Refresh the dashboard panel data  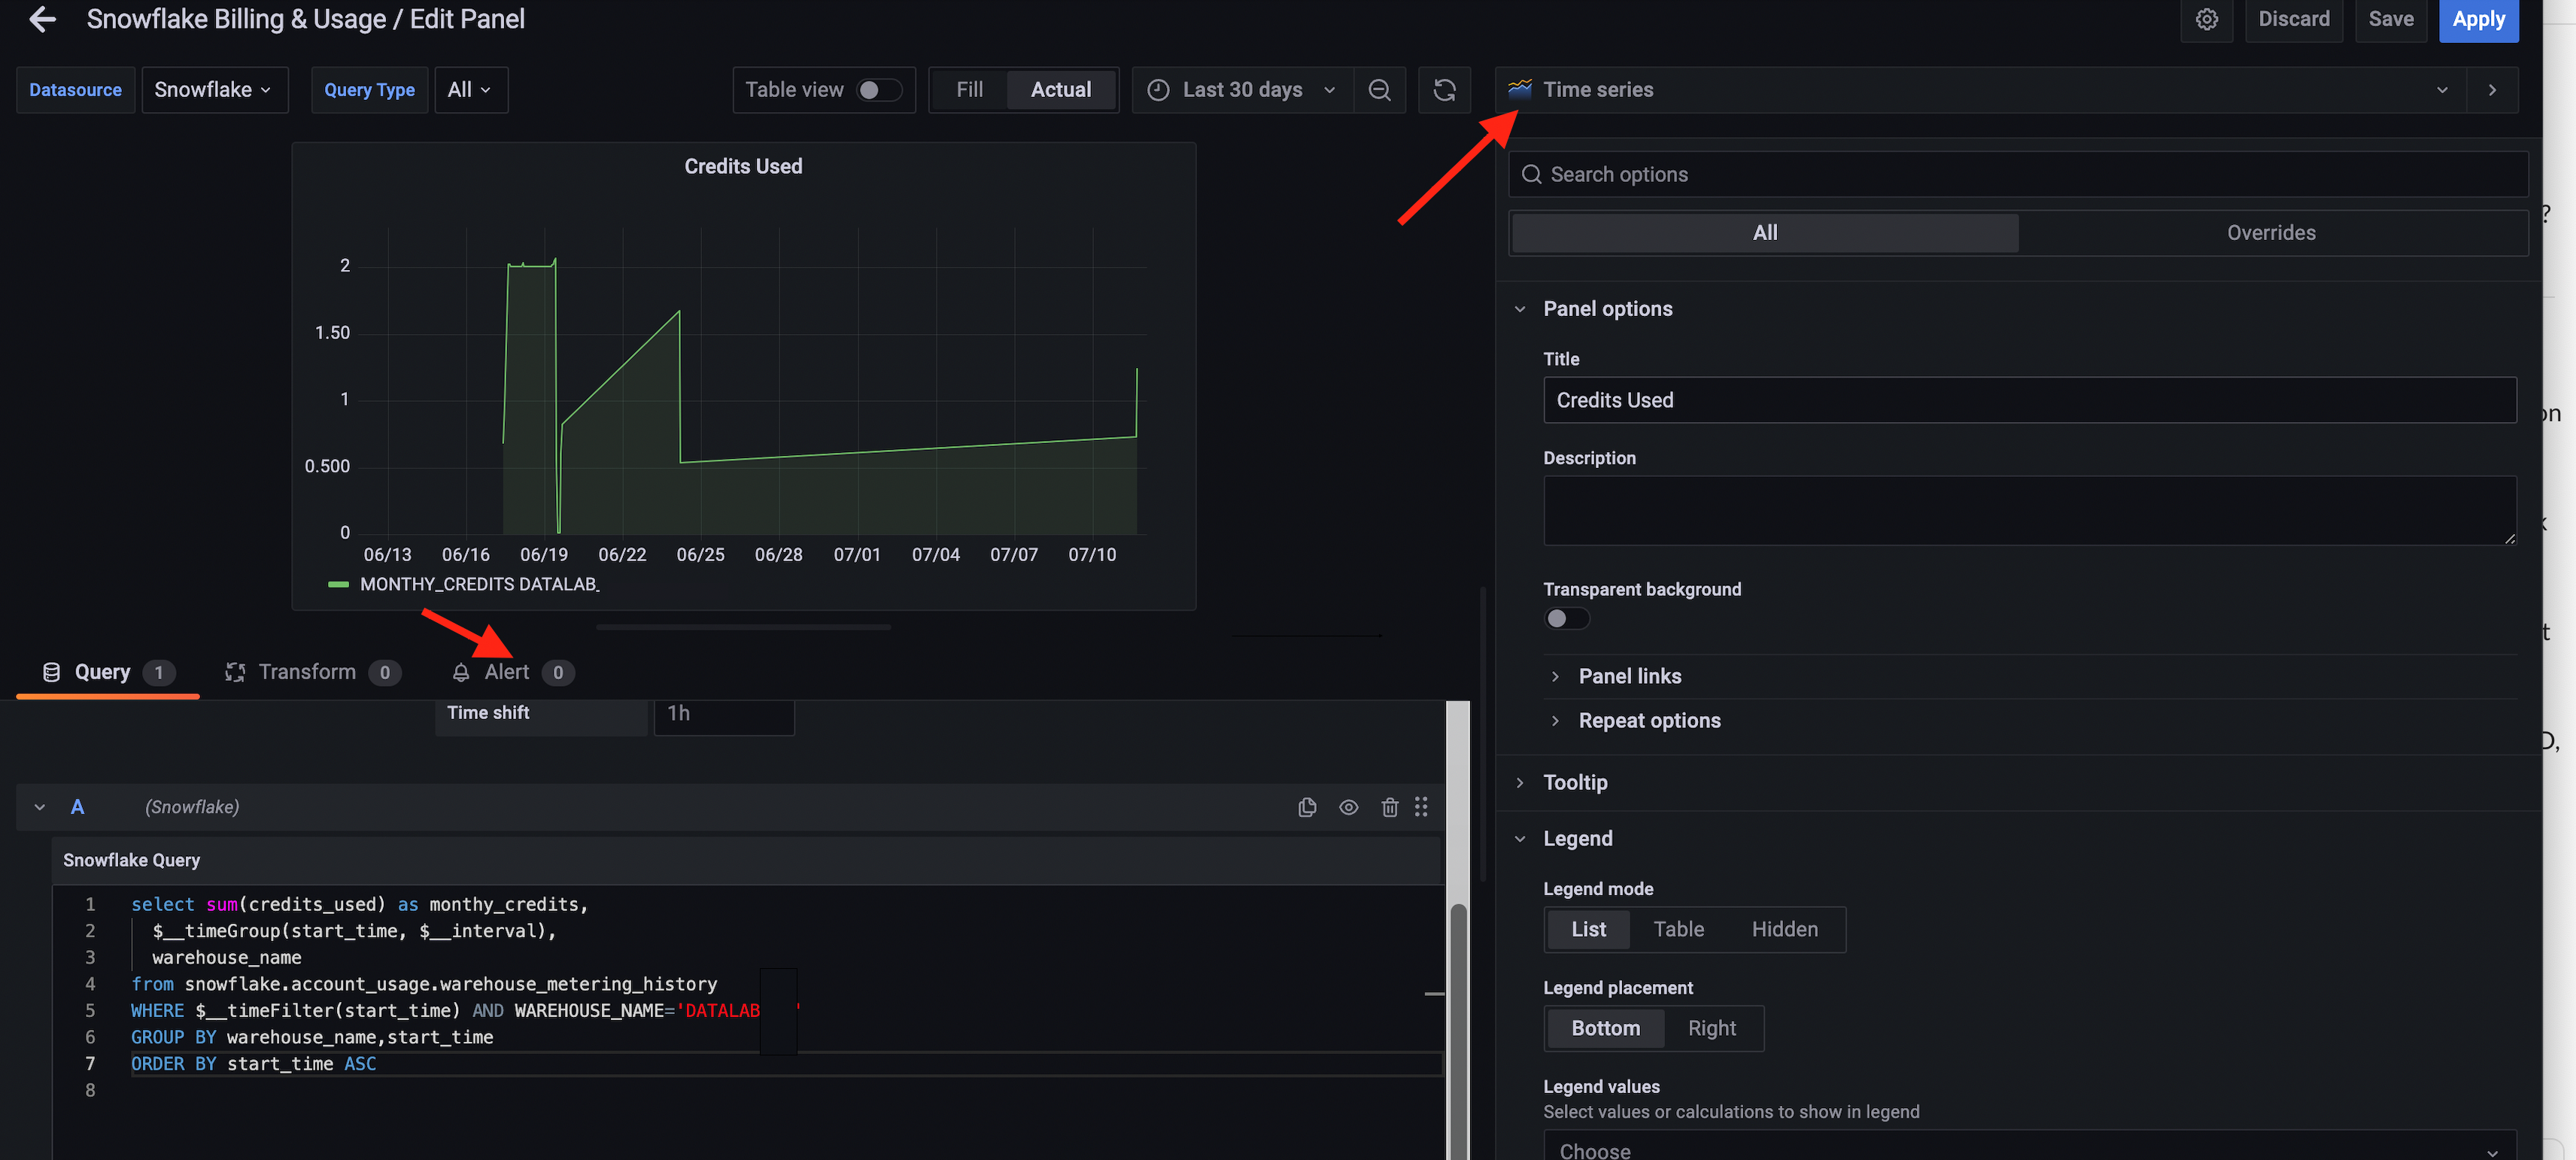pos(1444,89)
